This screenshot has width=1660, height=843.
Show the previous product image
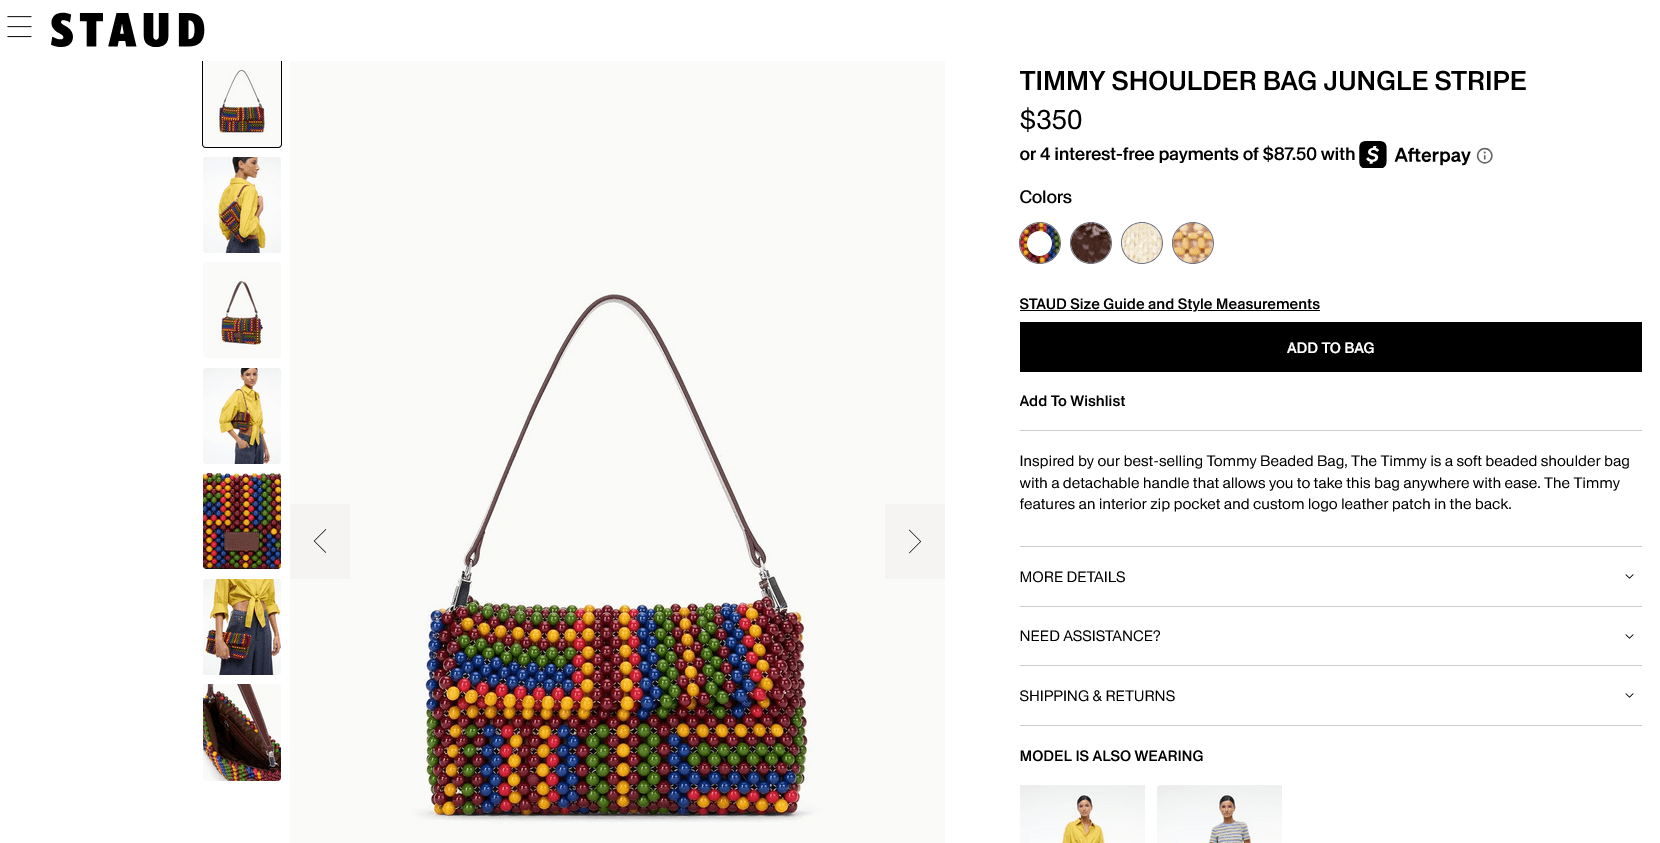tap(320, 541)
